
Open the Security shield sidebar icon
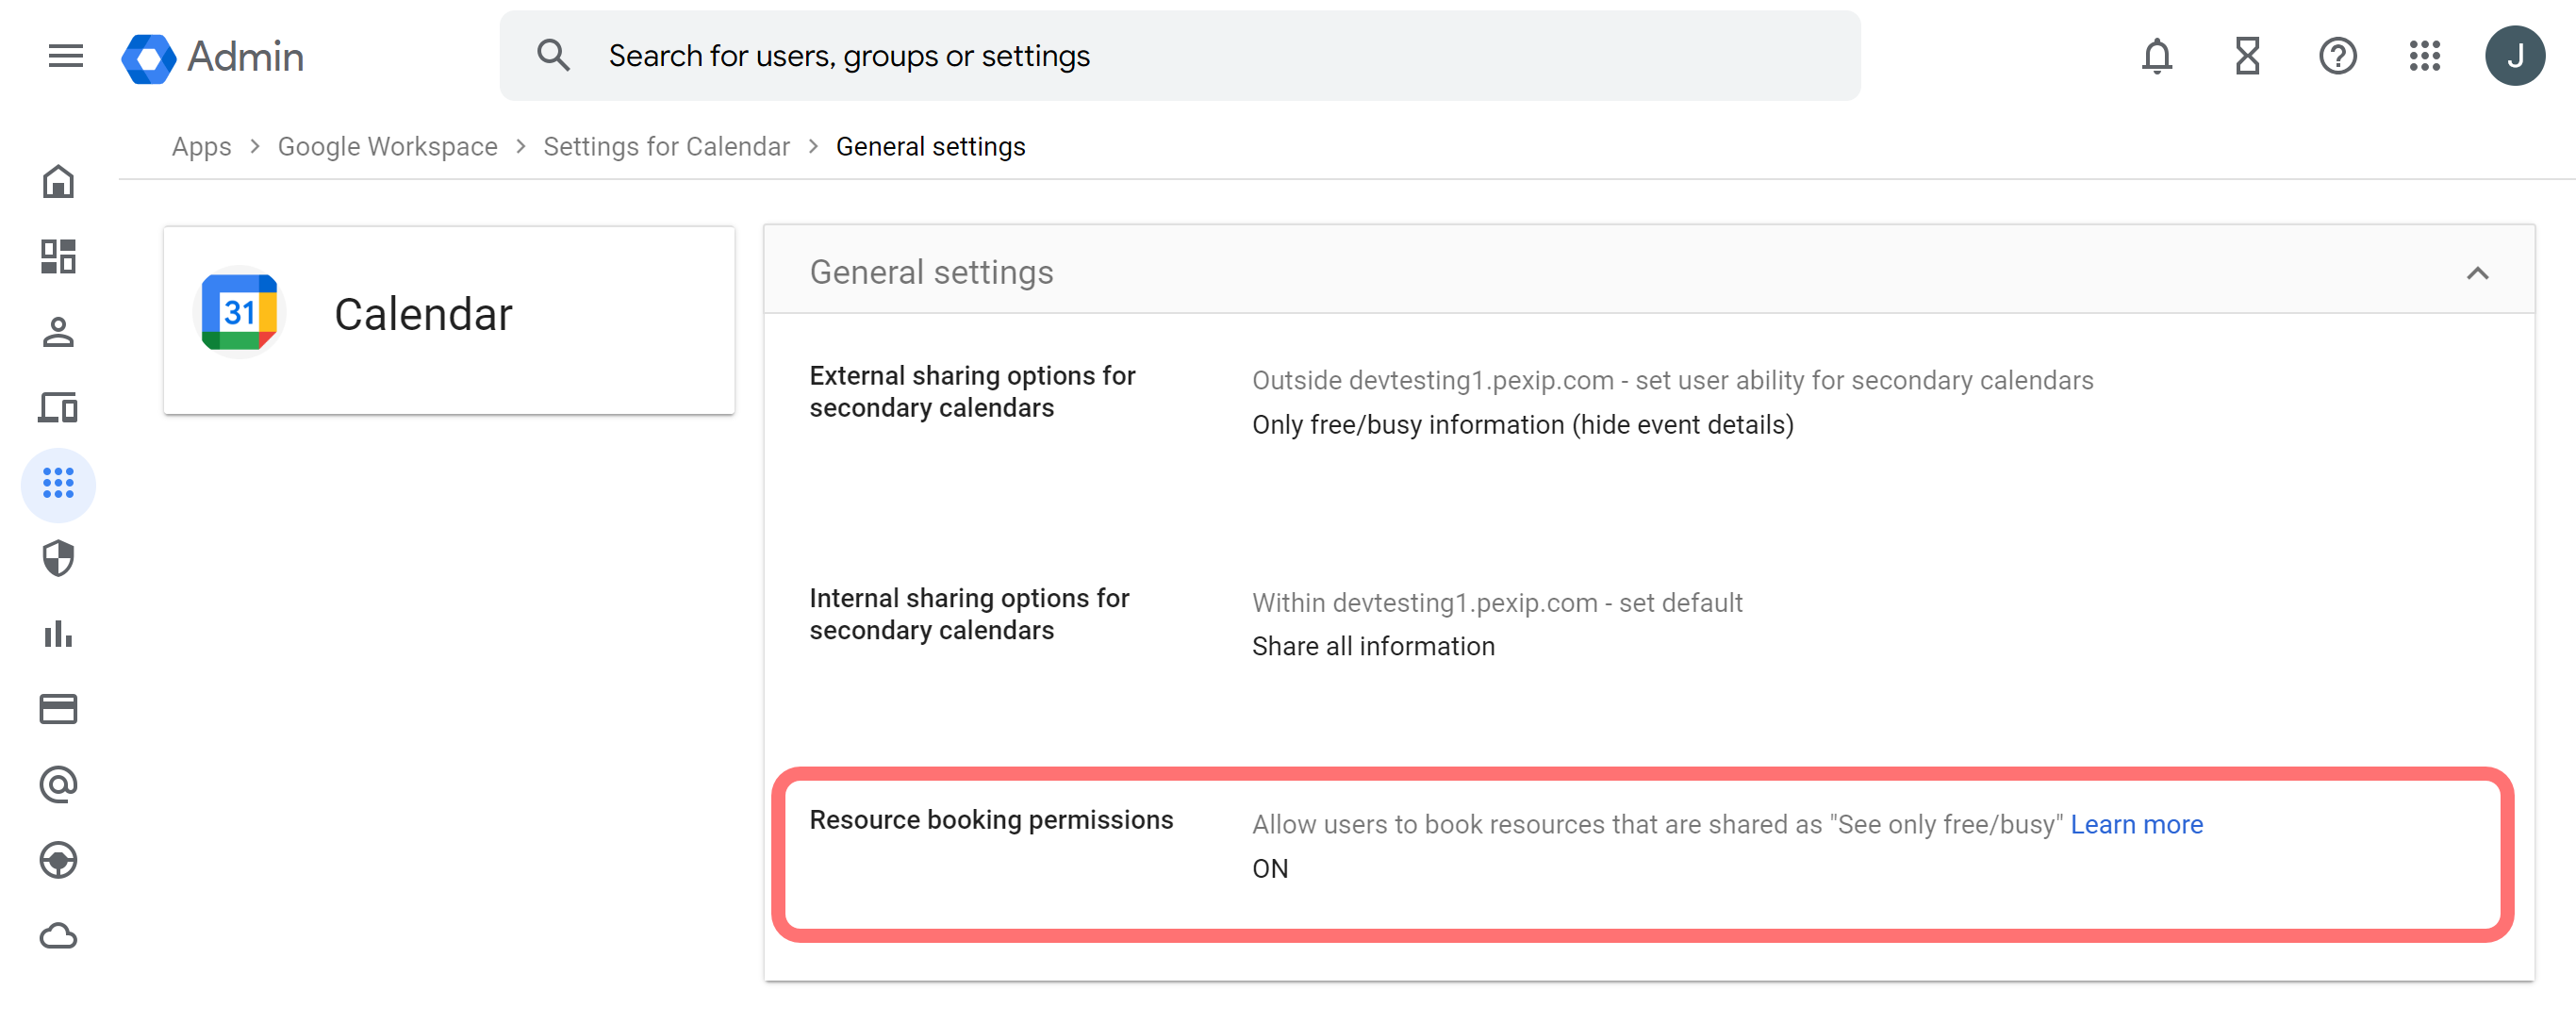coord(58,559)
